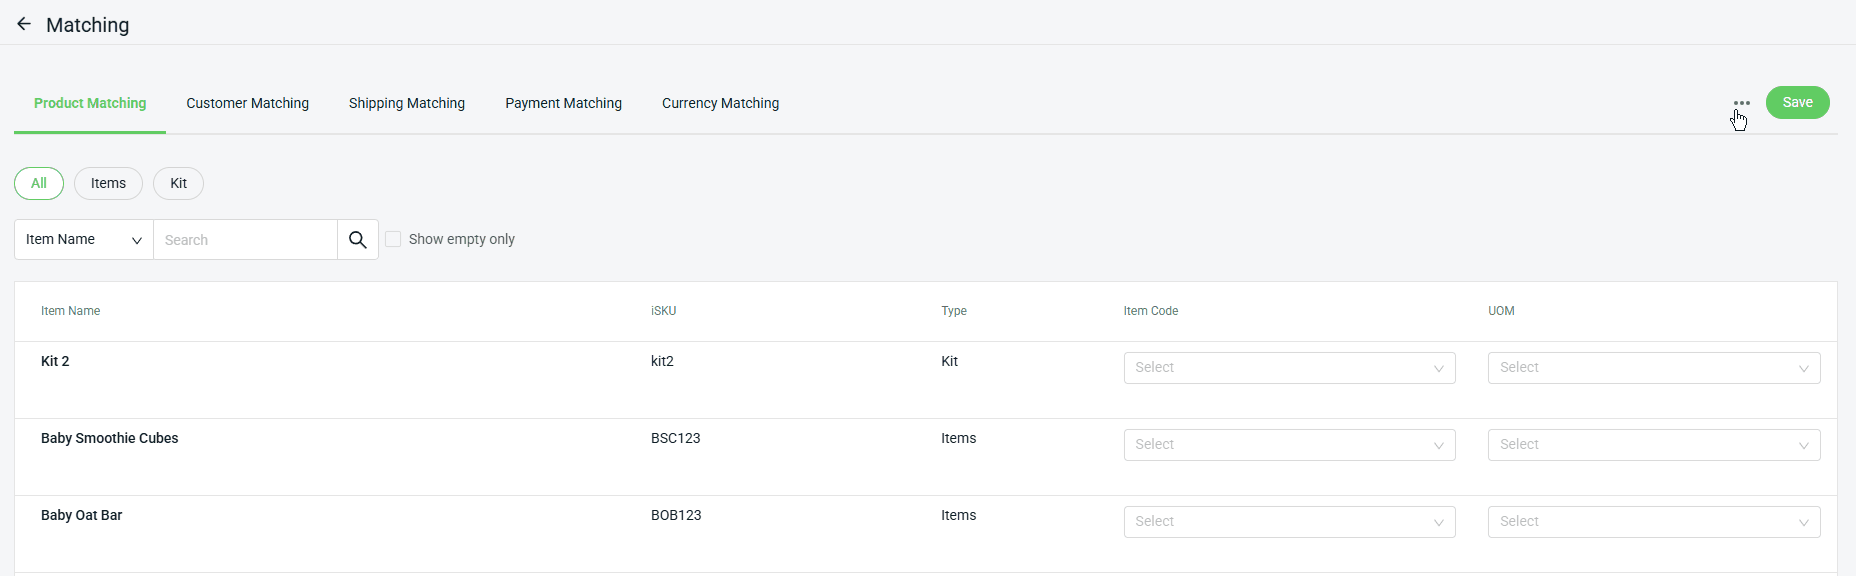
Task: Switch to the Shipping Matching tab
Action: coord(407,103)
